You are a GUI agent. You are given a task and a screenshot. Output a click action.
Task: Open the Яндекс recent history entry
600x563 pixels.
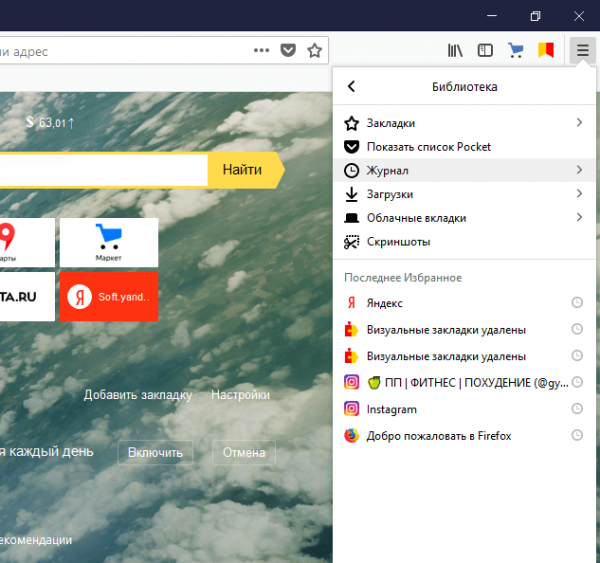[464, 303]
